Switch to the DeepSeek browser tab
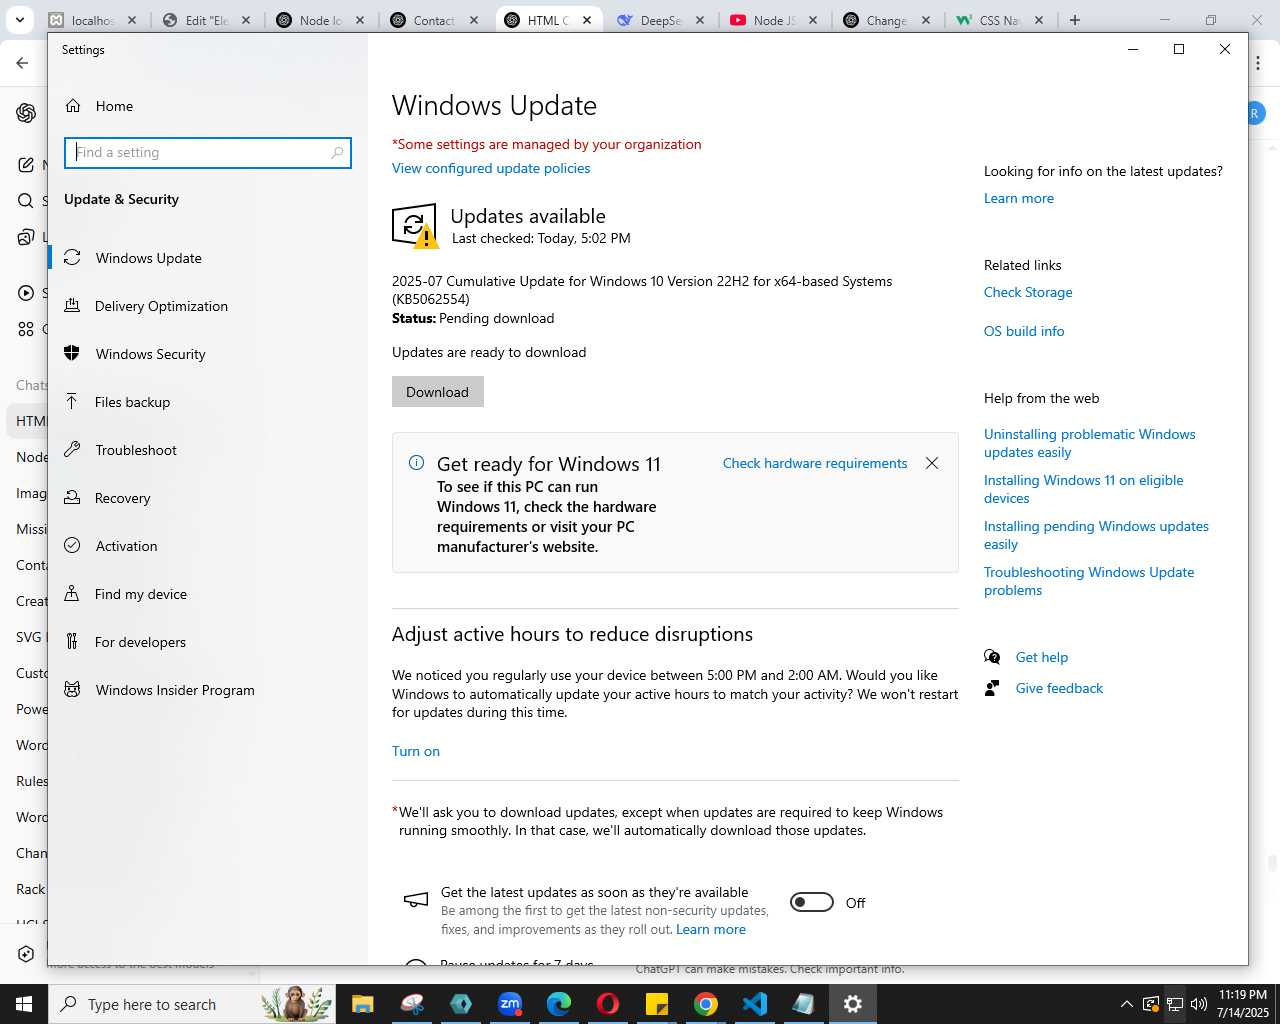Image resolution: width=1280 pixels, height=1024 pixels. (x=661, y=20)
